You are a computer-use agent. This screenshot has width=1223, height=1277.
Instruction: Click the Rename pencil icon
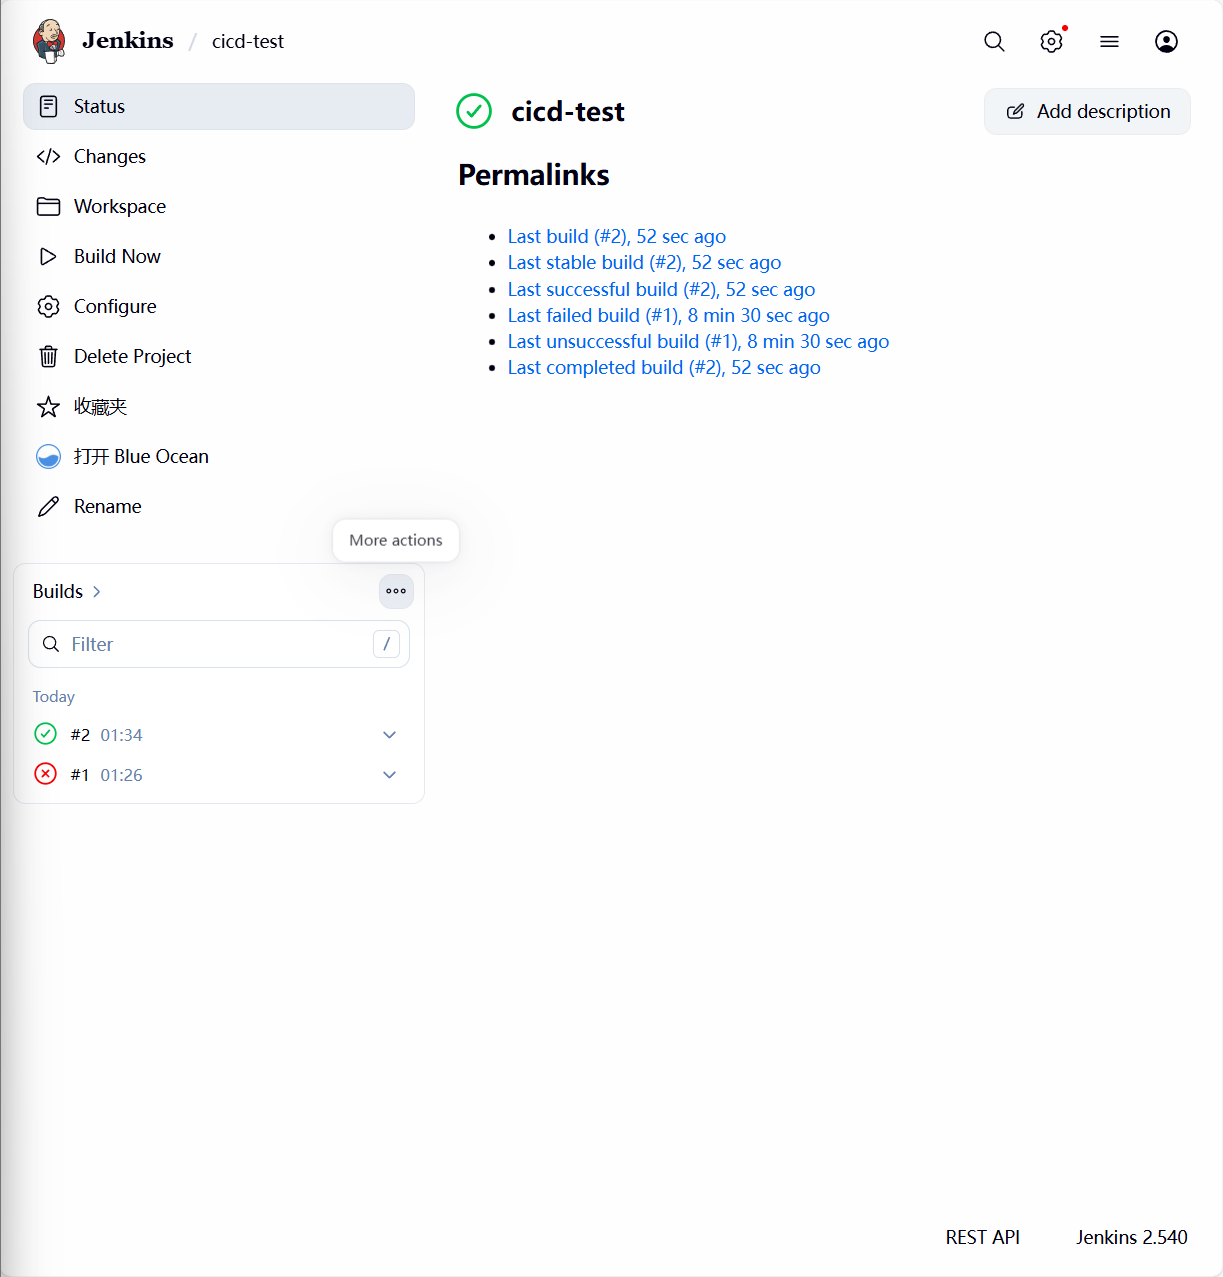pyautogui.click(x=48, y=506)
